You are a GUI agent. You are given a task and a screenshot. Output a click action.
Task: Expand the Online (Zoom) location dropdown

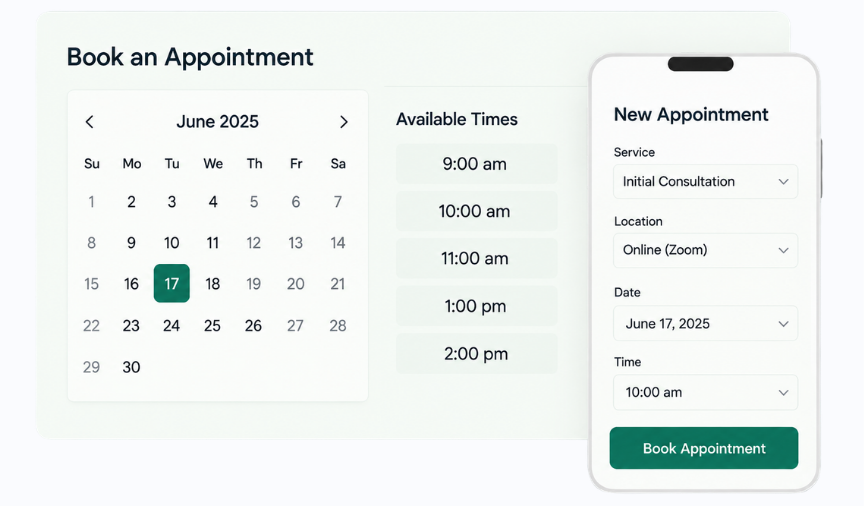[705, 250]
